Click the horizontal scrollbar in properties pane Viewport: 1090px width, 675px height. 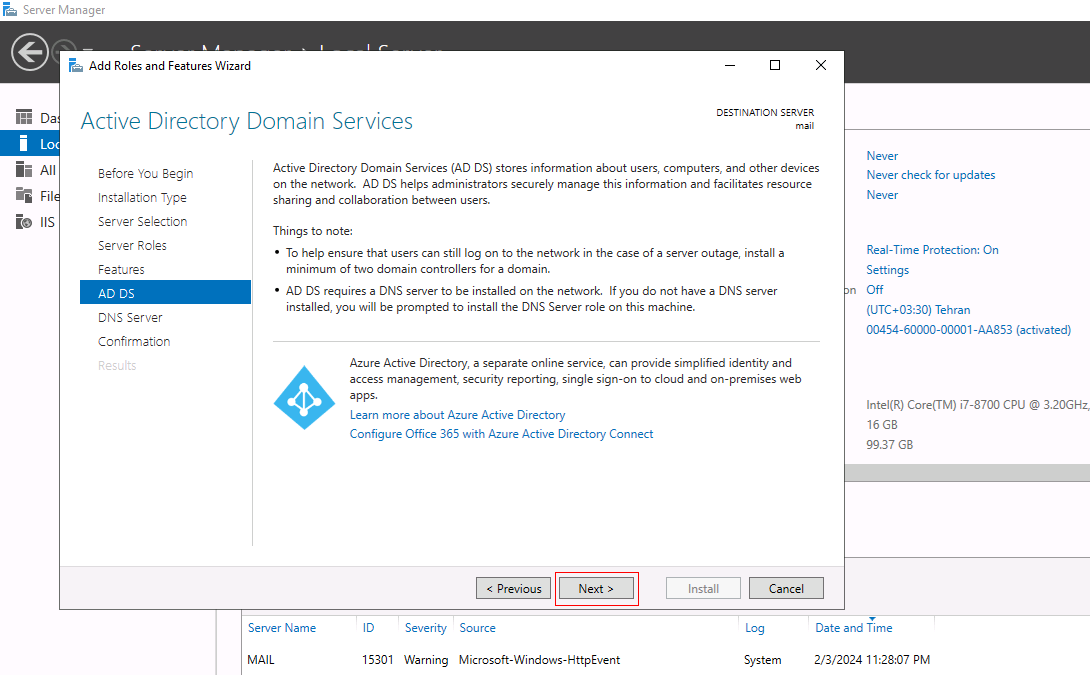point(967,473)
